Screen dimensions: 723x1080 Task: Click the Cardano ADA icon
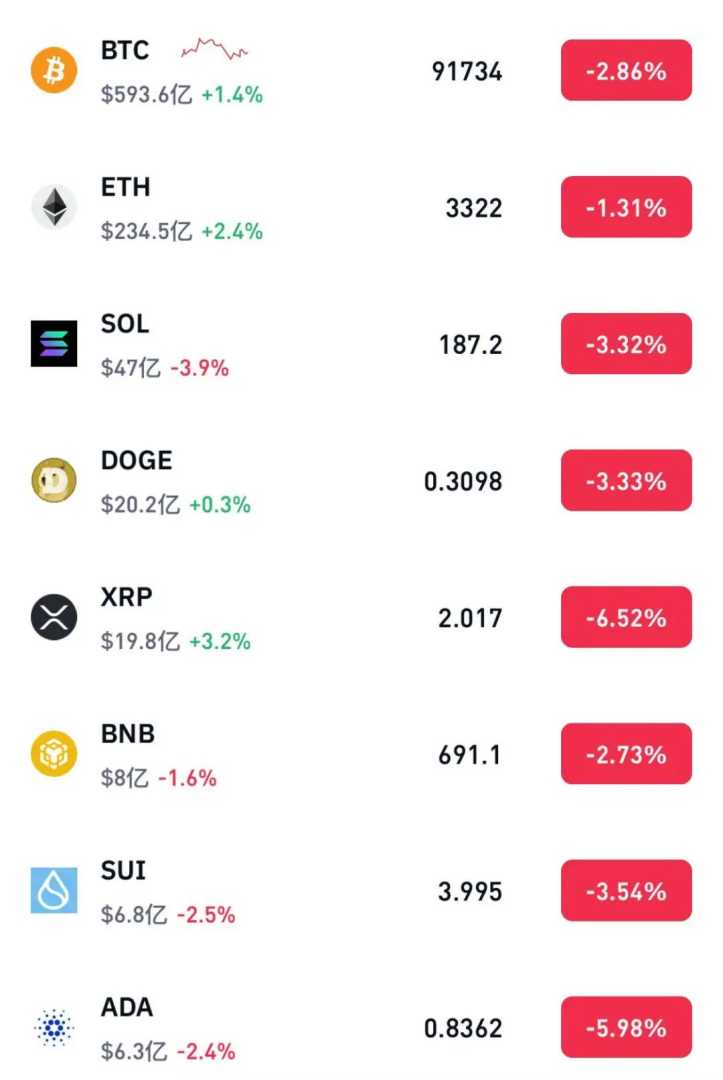tap(54, 1027)
